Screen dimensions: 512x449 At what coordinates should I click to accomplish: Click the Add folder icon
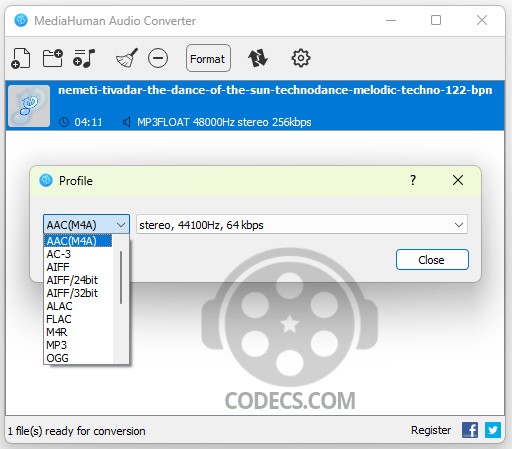[x=53, y=58]
